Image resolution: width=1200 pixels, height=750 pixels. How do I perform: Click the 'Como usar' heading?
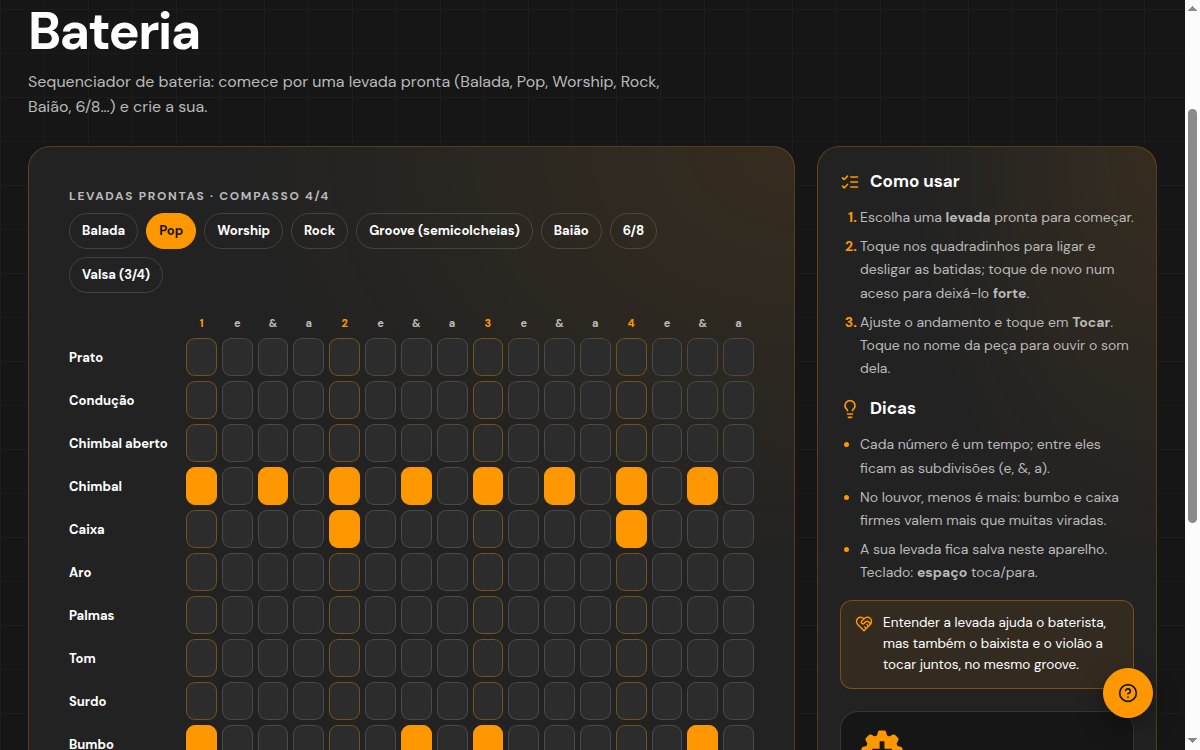pos(915,182)
